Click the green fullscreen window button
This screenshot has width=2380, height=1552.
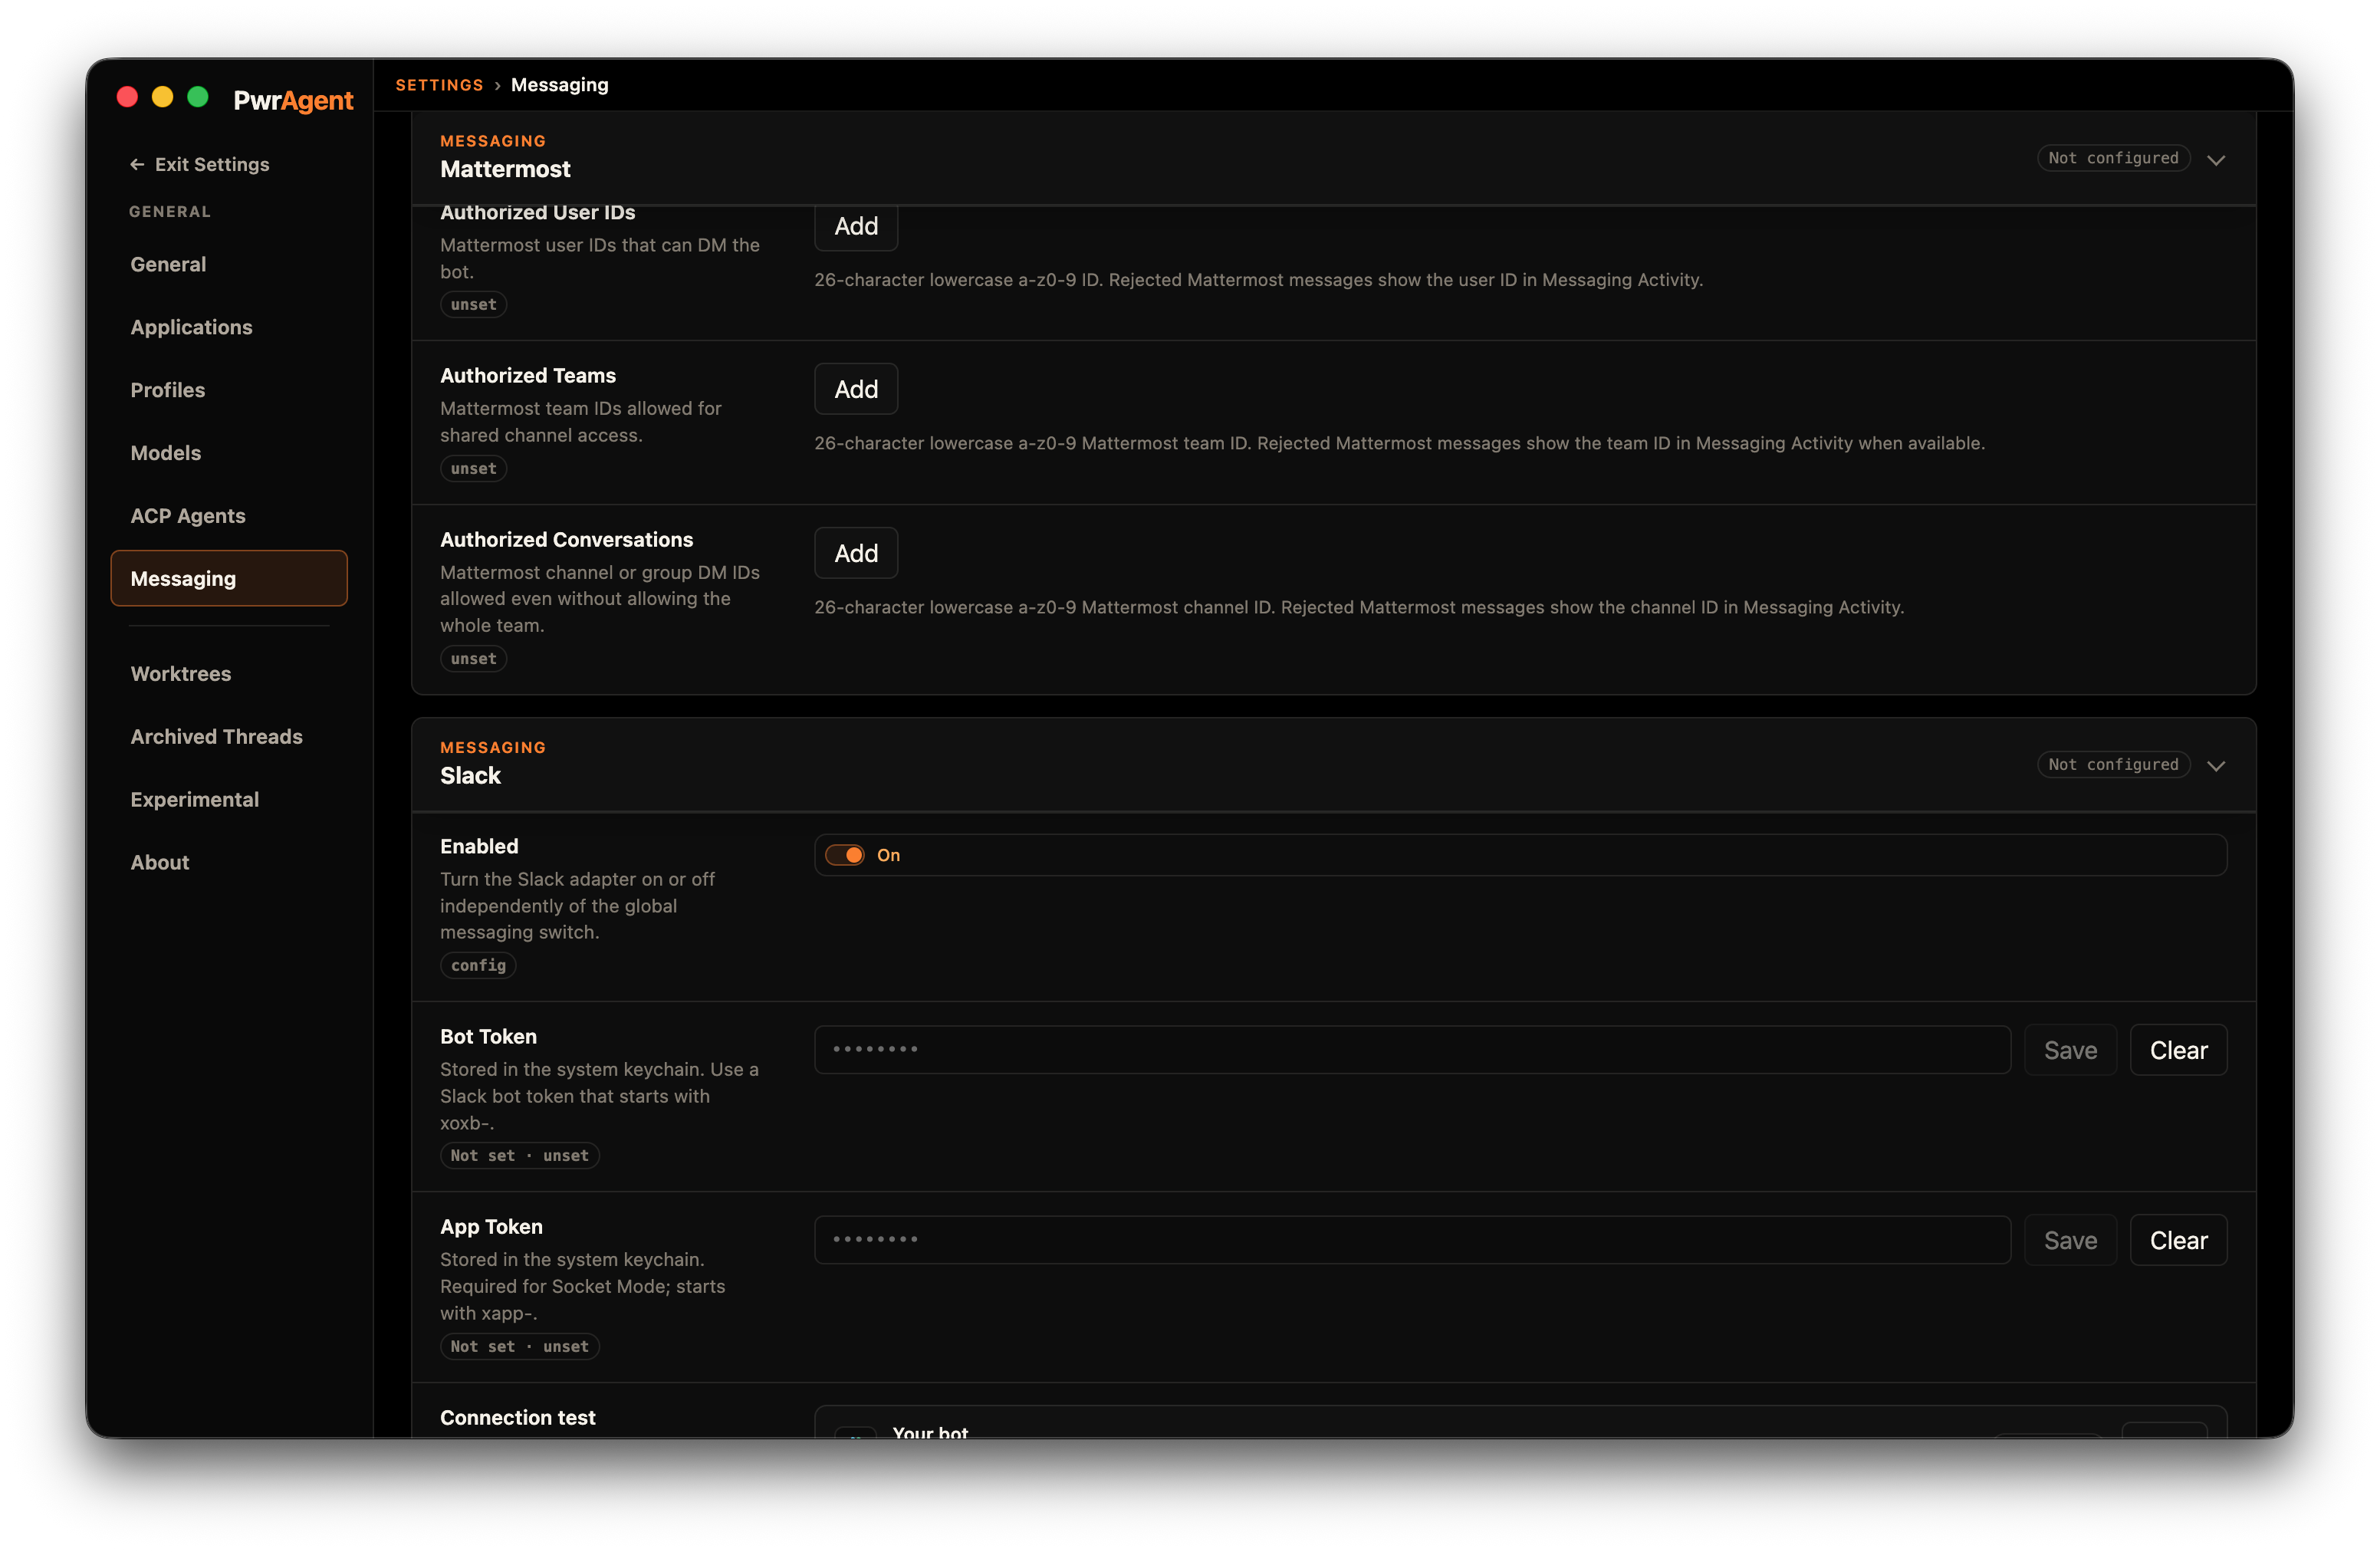click(x=198, y=97)
